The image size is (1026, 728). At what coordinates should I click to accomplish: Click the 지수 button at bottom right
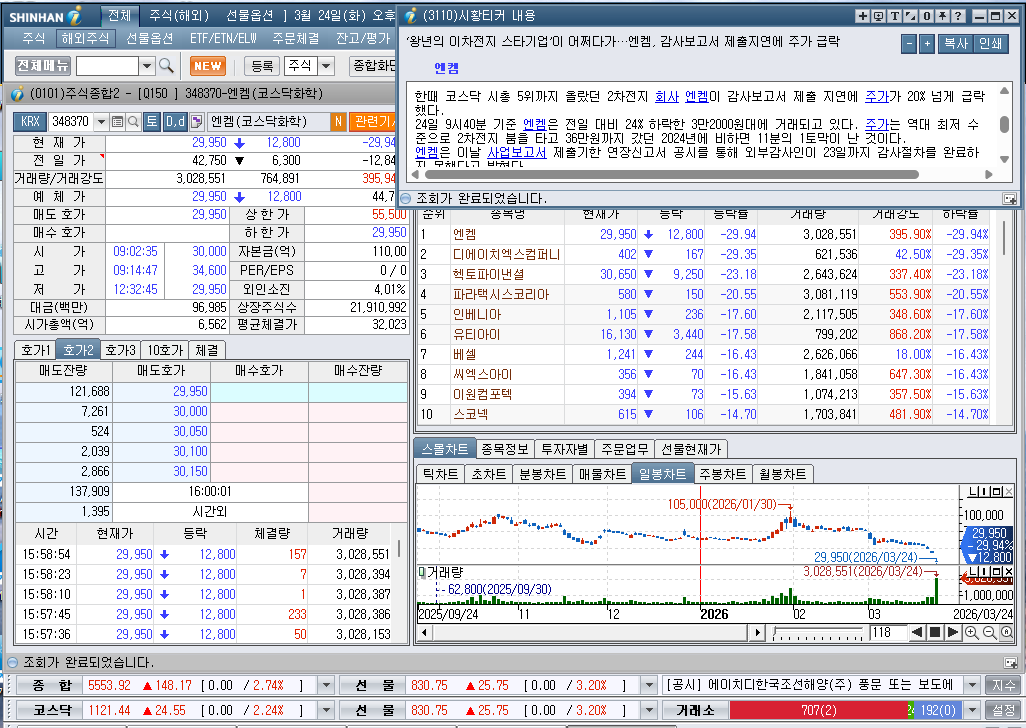(x=1003, y=685)
